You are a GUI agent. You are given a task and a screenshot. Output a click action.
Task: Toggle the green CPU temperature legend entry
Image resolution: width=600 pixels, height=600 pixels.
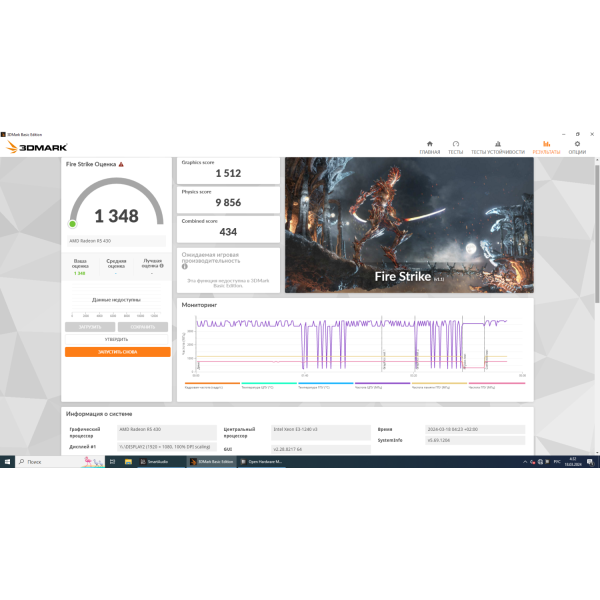(269, 385)
